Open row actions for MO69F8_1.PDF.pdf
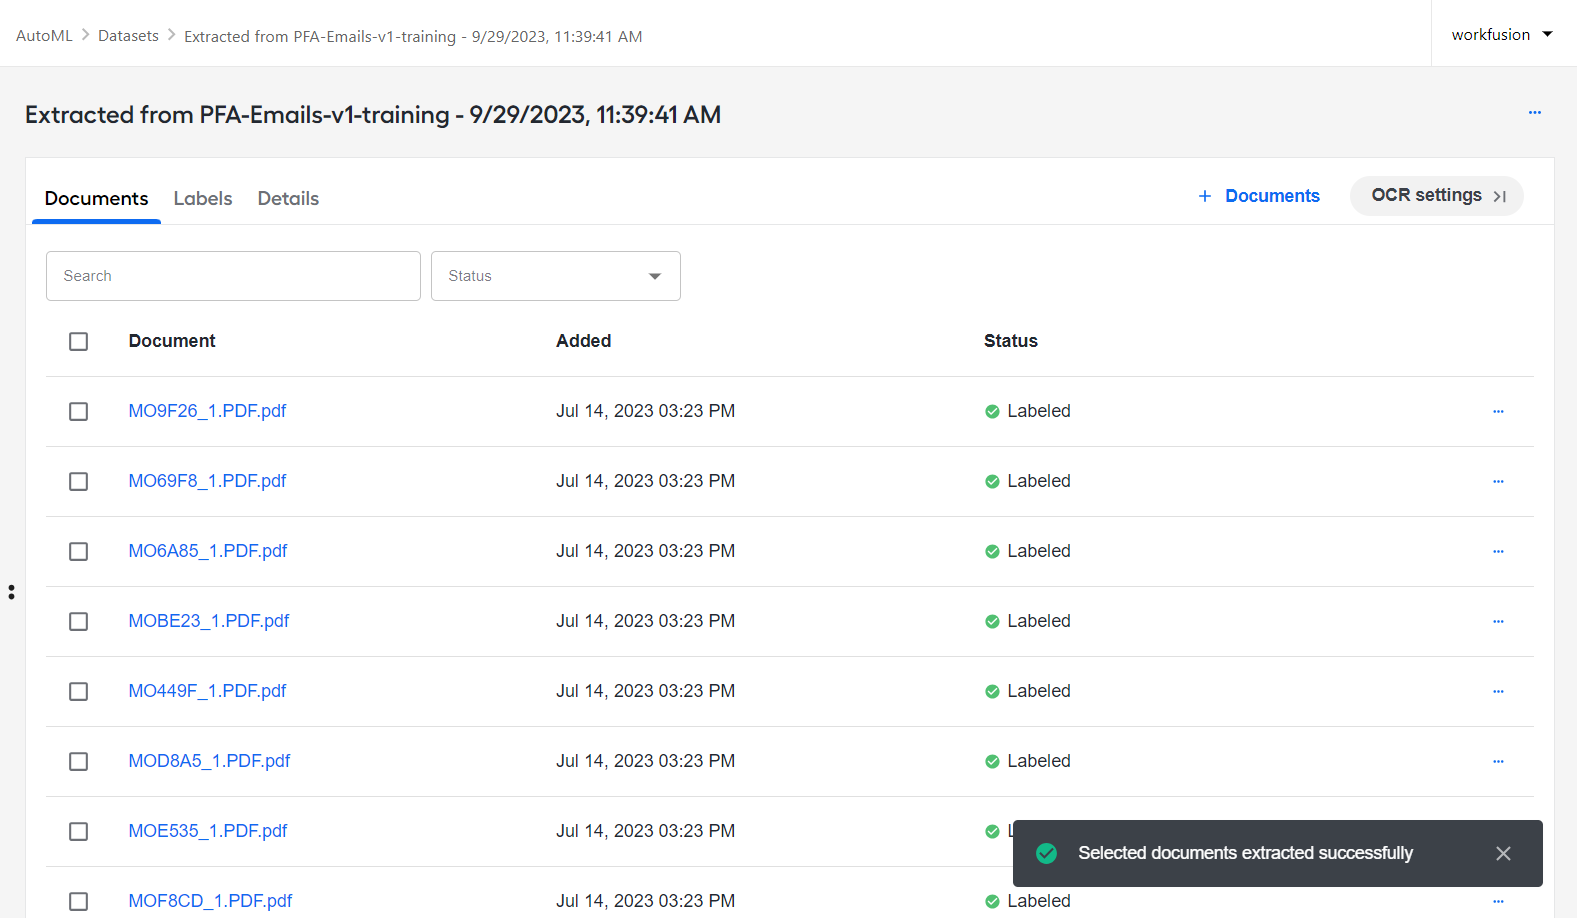The height and width of the screenshot is (918, 1577). click(1498, 481)
